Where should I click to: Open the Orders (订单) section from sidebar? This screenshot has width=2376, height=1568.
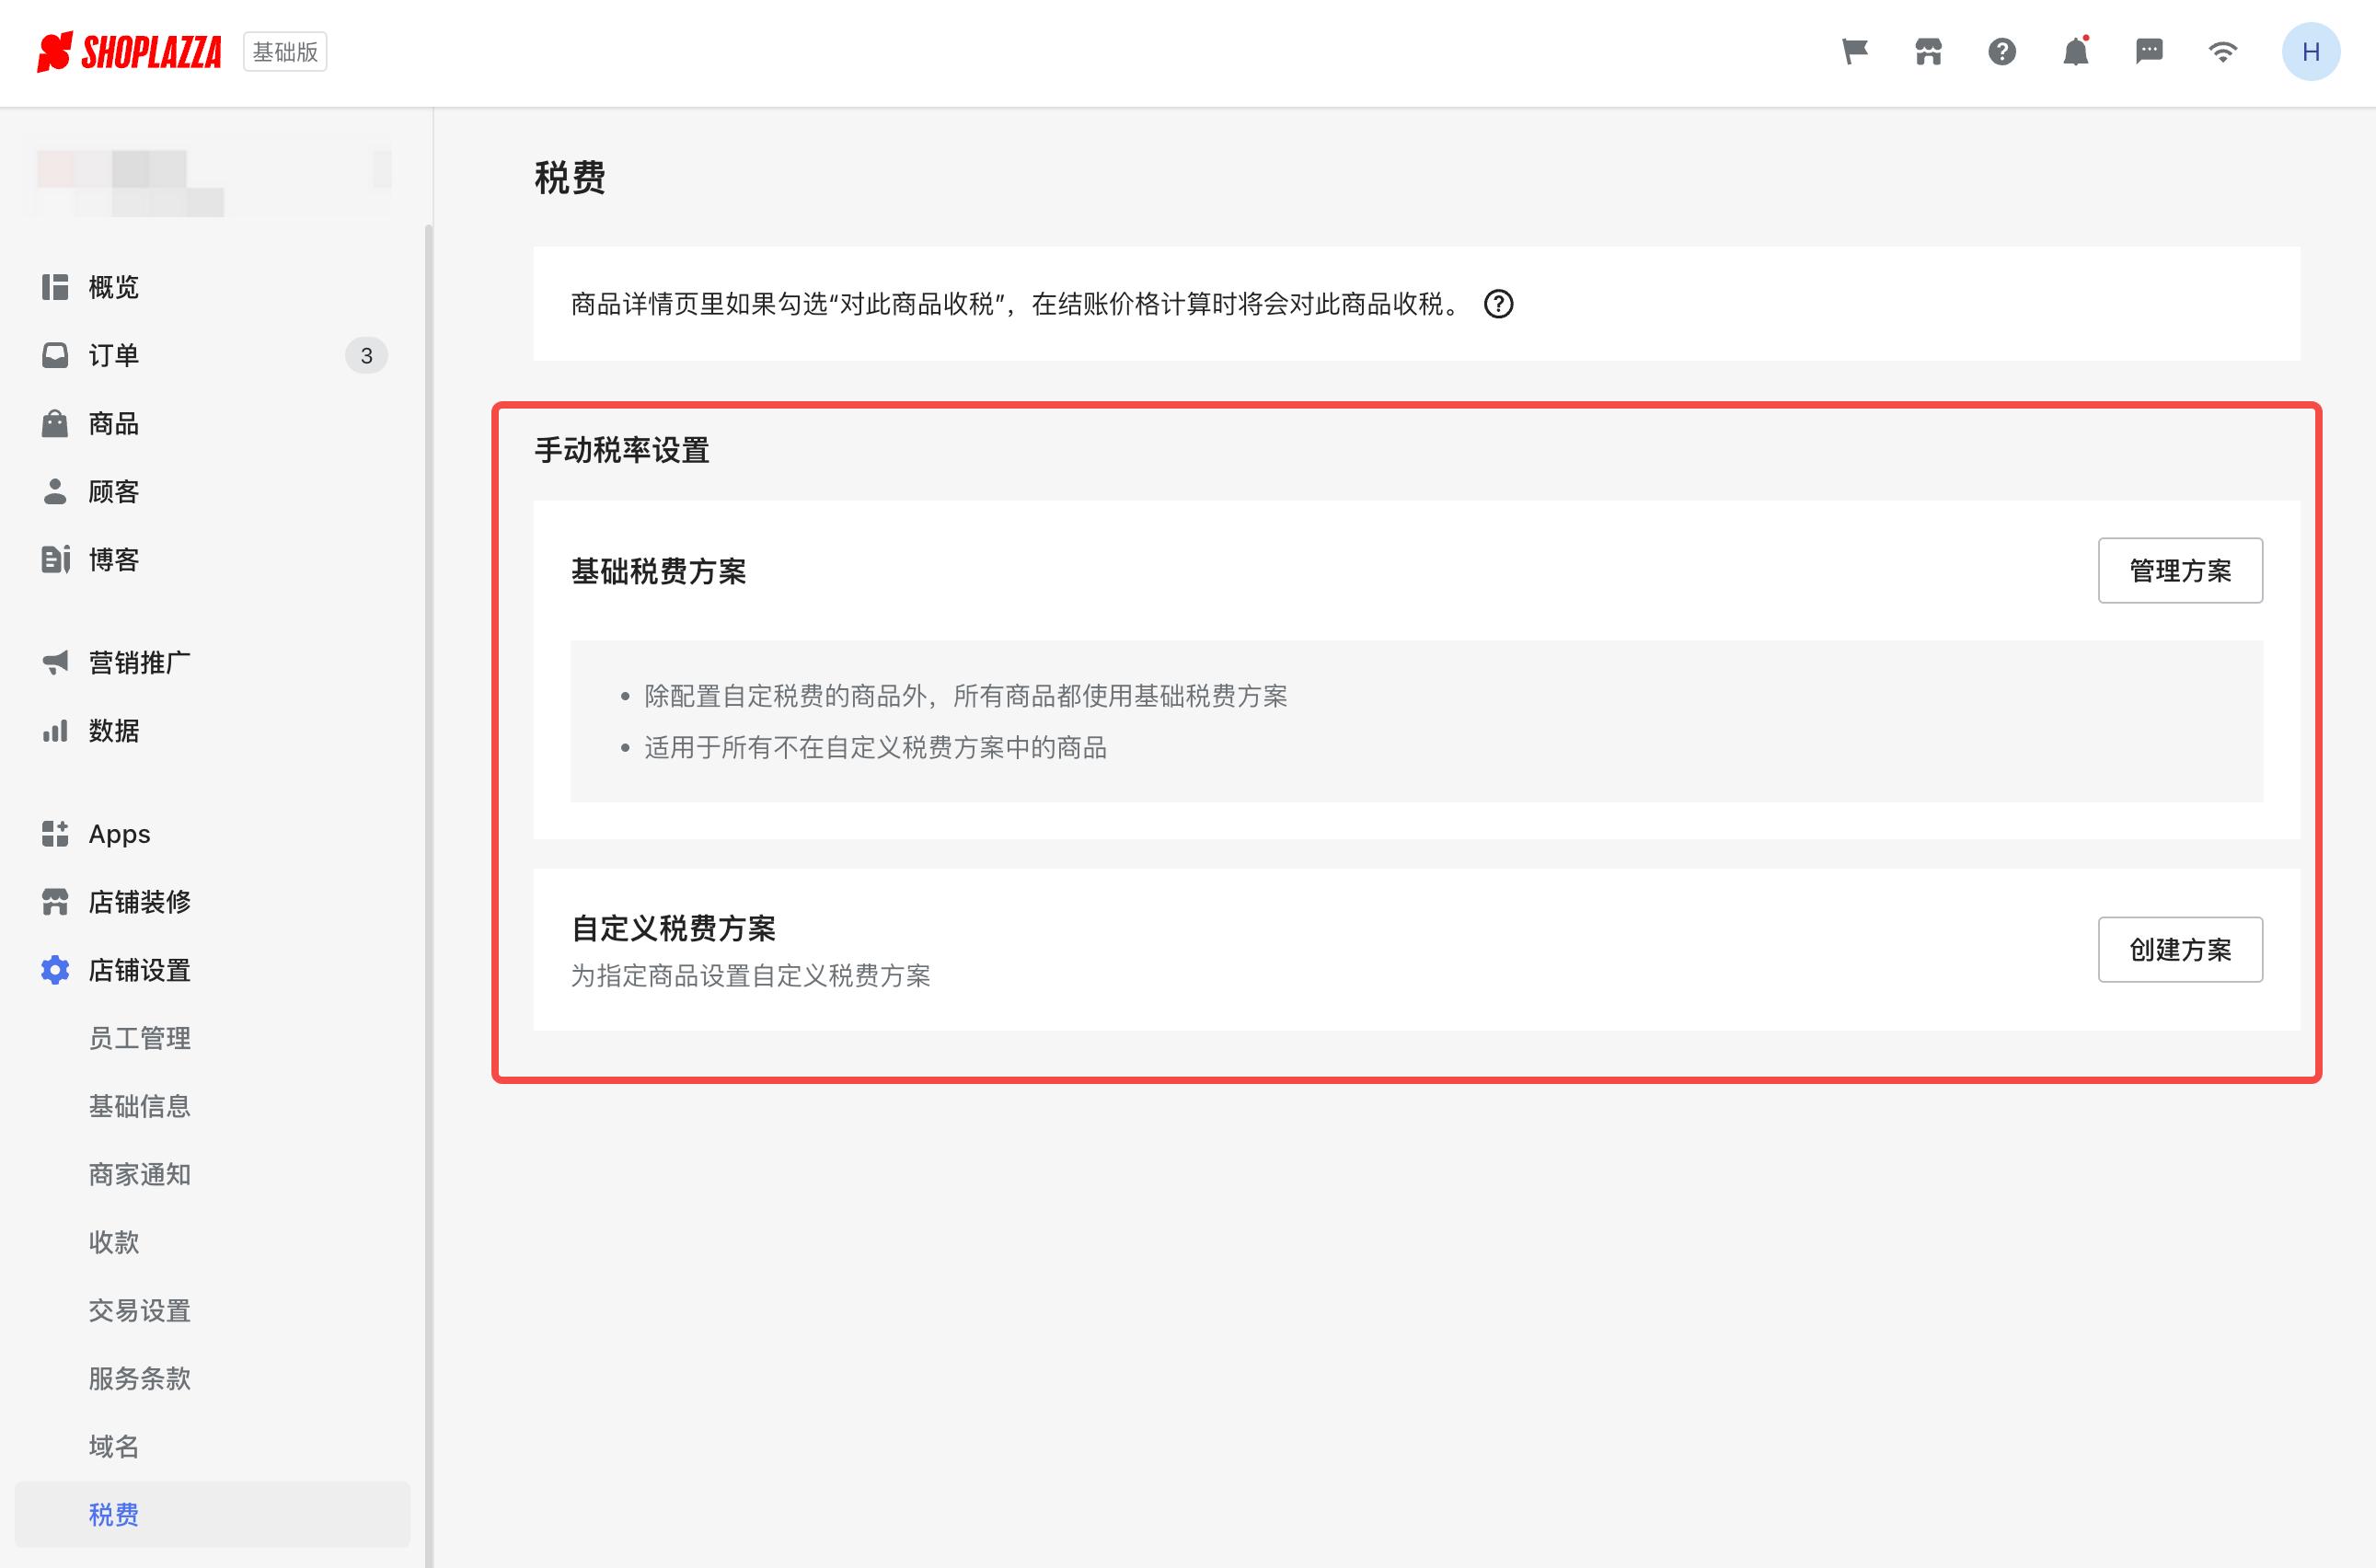[113, 355]
